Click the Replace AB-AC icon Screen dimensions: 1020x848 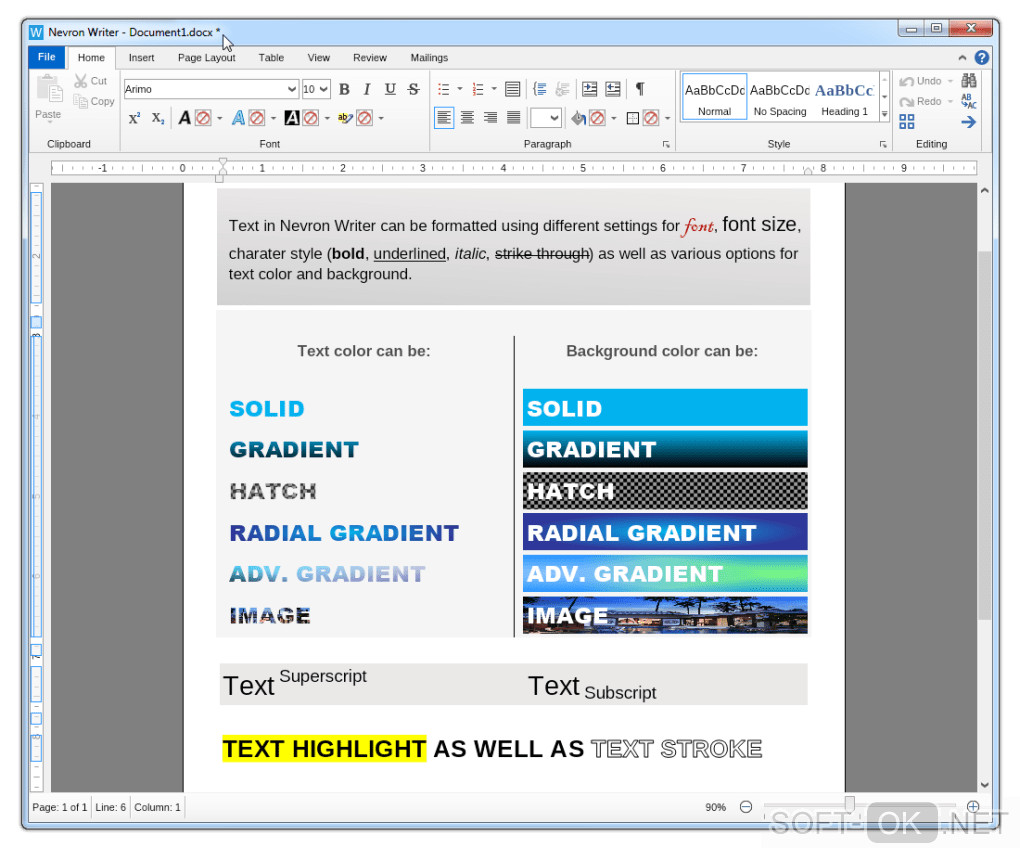tap(969, 101)
